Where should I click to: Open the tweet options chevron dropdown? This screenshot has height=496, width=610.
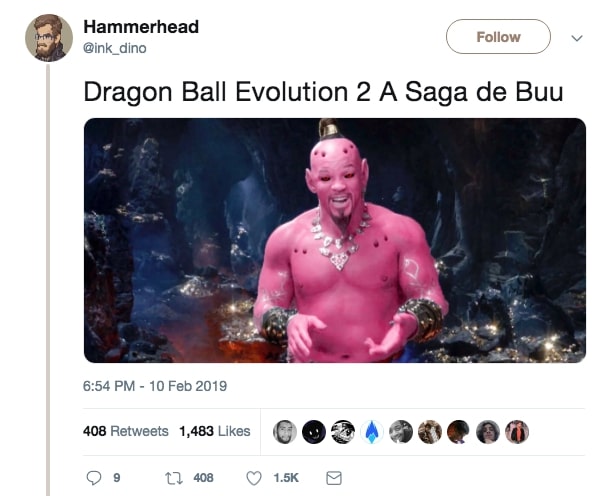(577, 38)
